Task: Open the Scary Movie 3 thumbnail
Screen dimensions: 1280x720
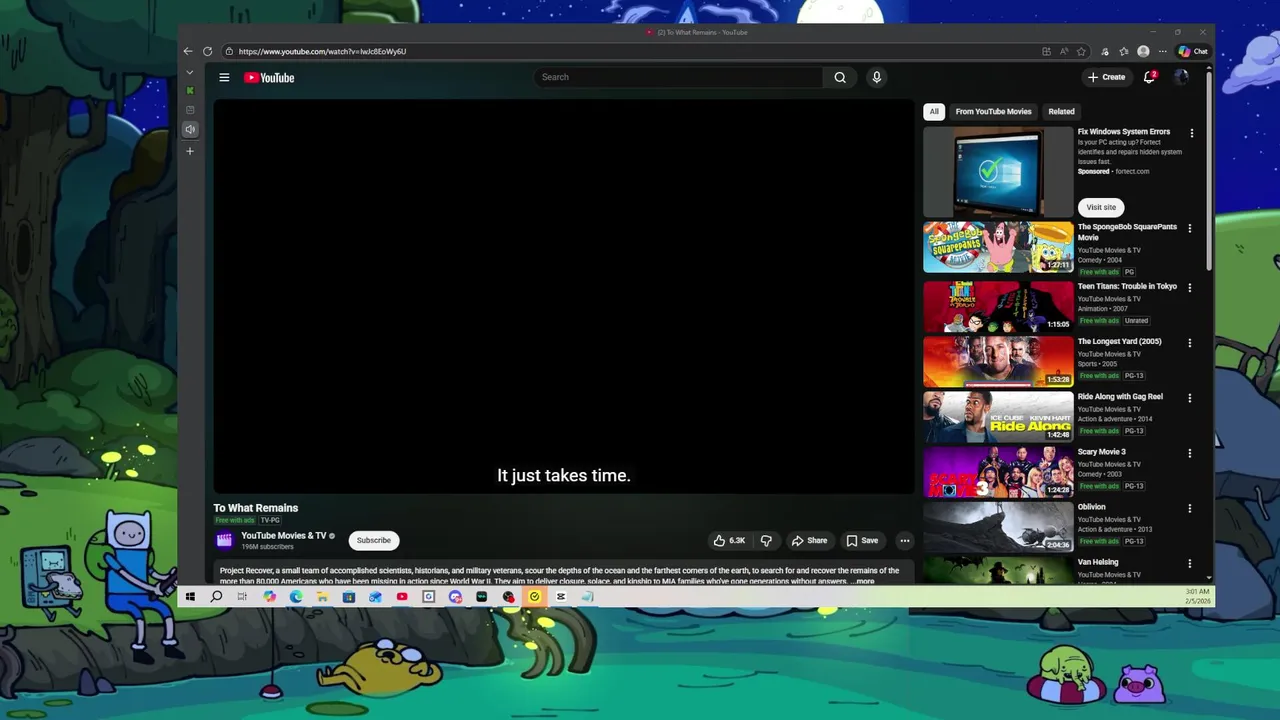Action: [998, 471]
